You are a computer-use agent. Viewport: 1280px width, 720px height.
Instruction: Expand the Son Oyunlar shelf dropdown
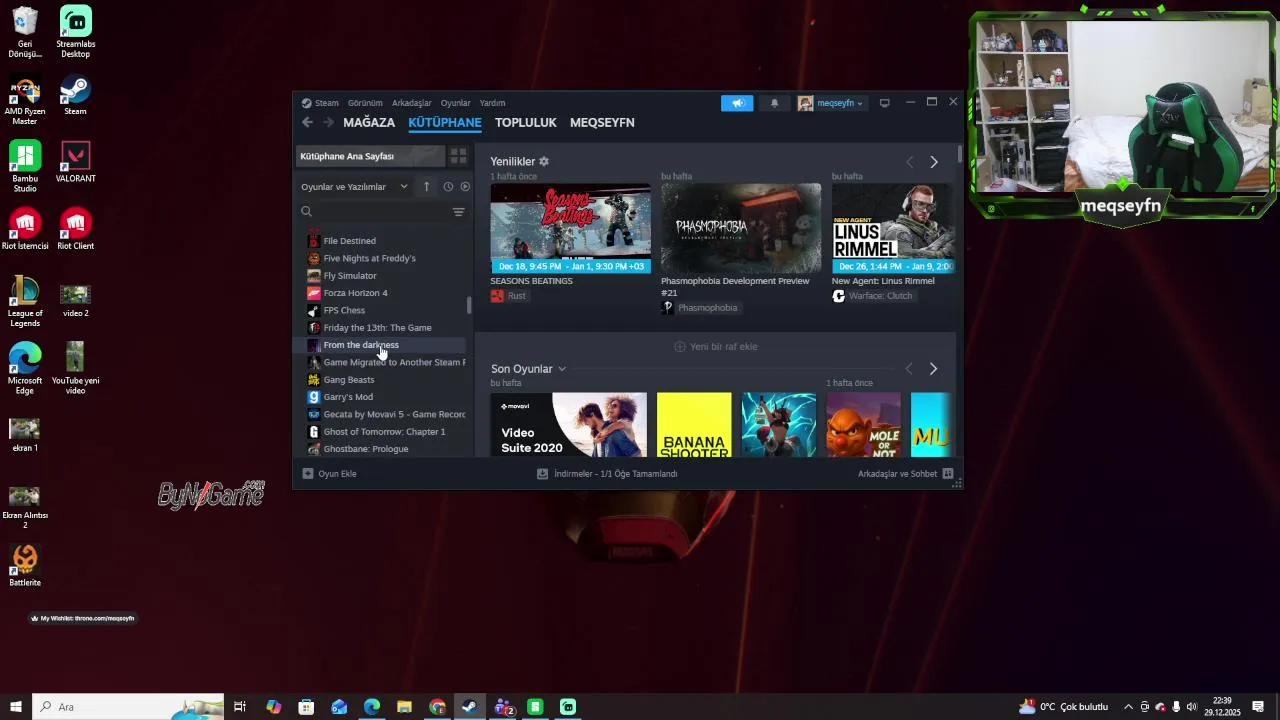point(562,369)
